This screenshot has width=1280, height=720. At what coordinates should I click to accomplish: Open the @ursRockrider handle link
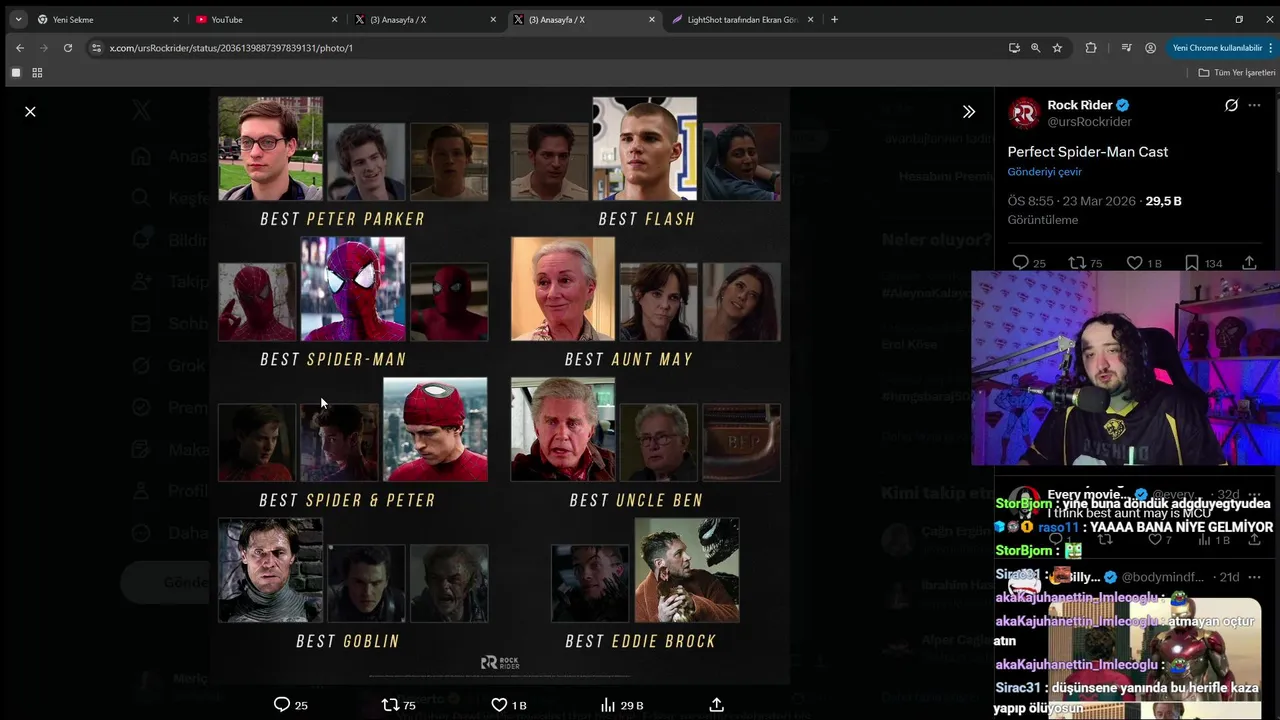click(1089, 121)
